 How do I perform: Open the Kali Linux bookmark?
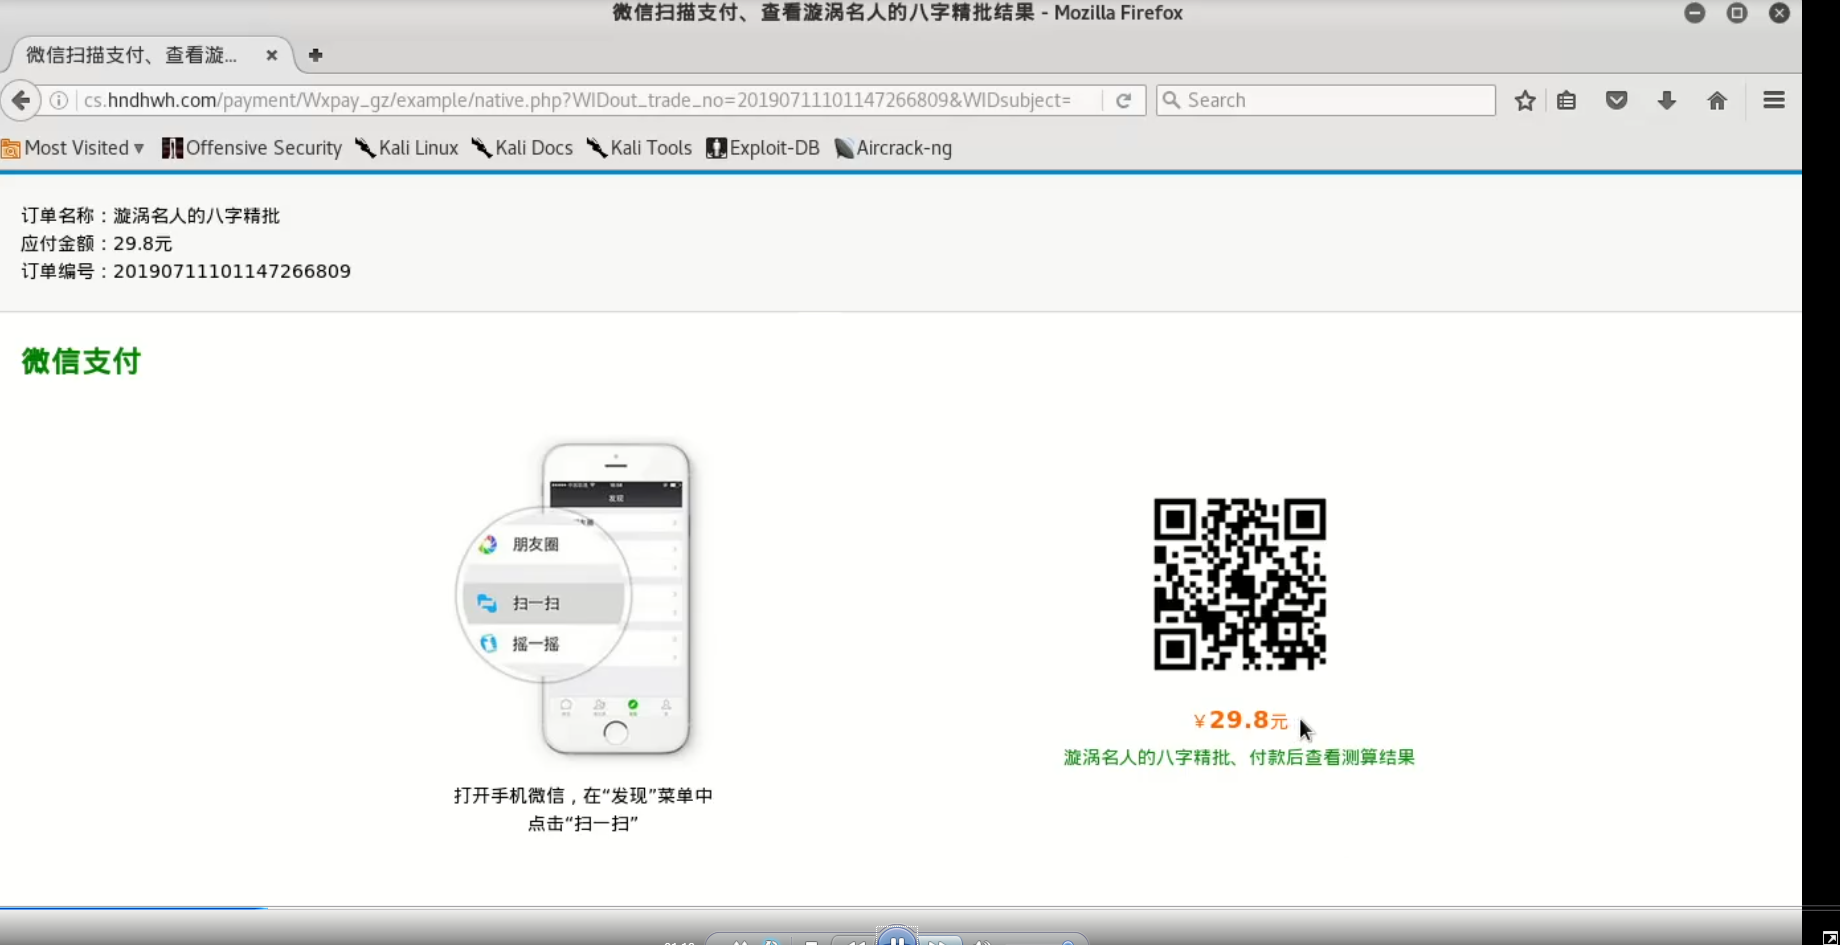(407, 148)
